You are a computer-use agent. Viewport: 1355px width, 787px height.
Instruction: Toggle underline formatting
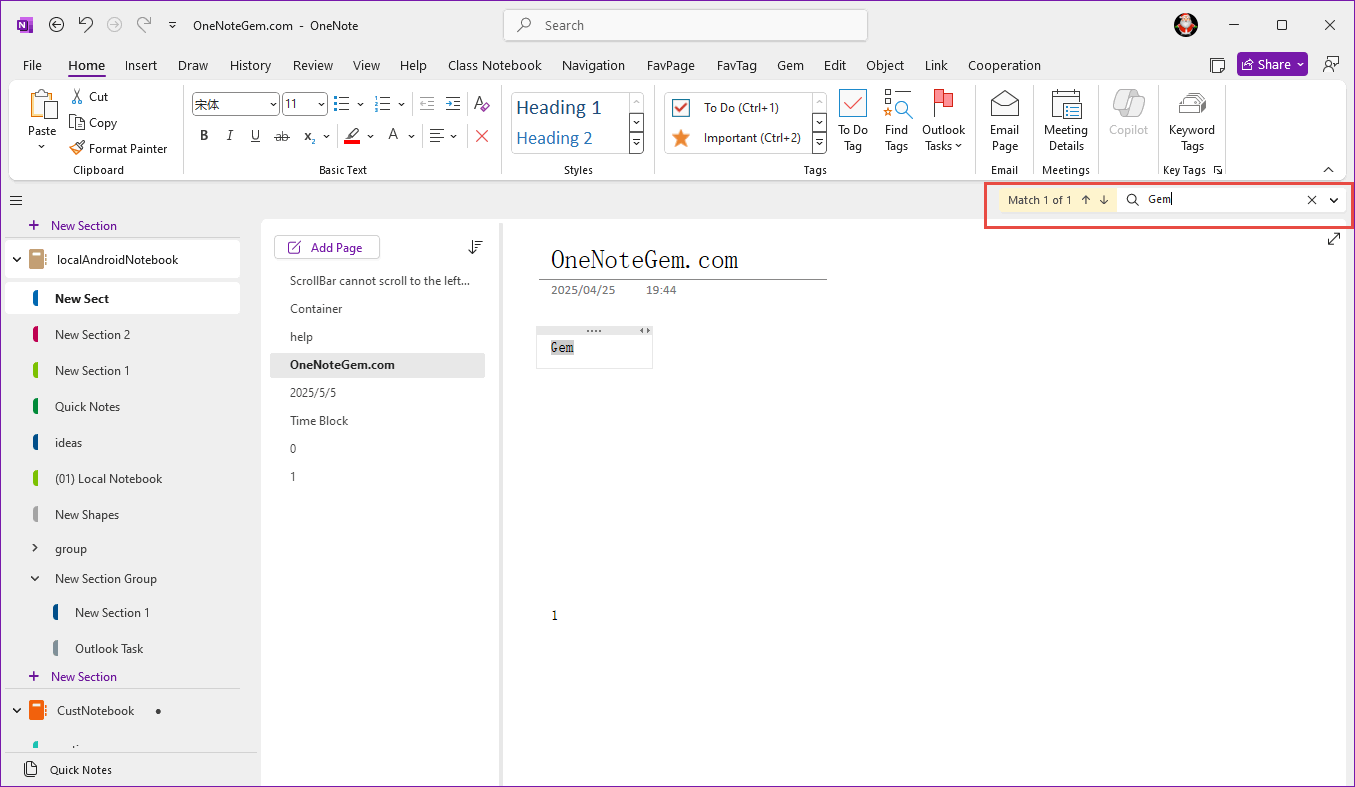[x=255, y=136]
